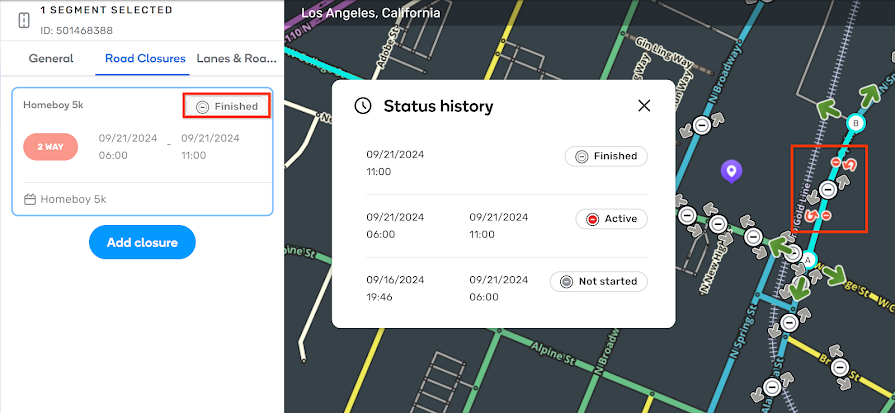Select node B on the highlighted segment
The image size is (895, 413).
pos(855,123)
